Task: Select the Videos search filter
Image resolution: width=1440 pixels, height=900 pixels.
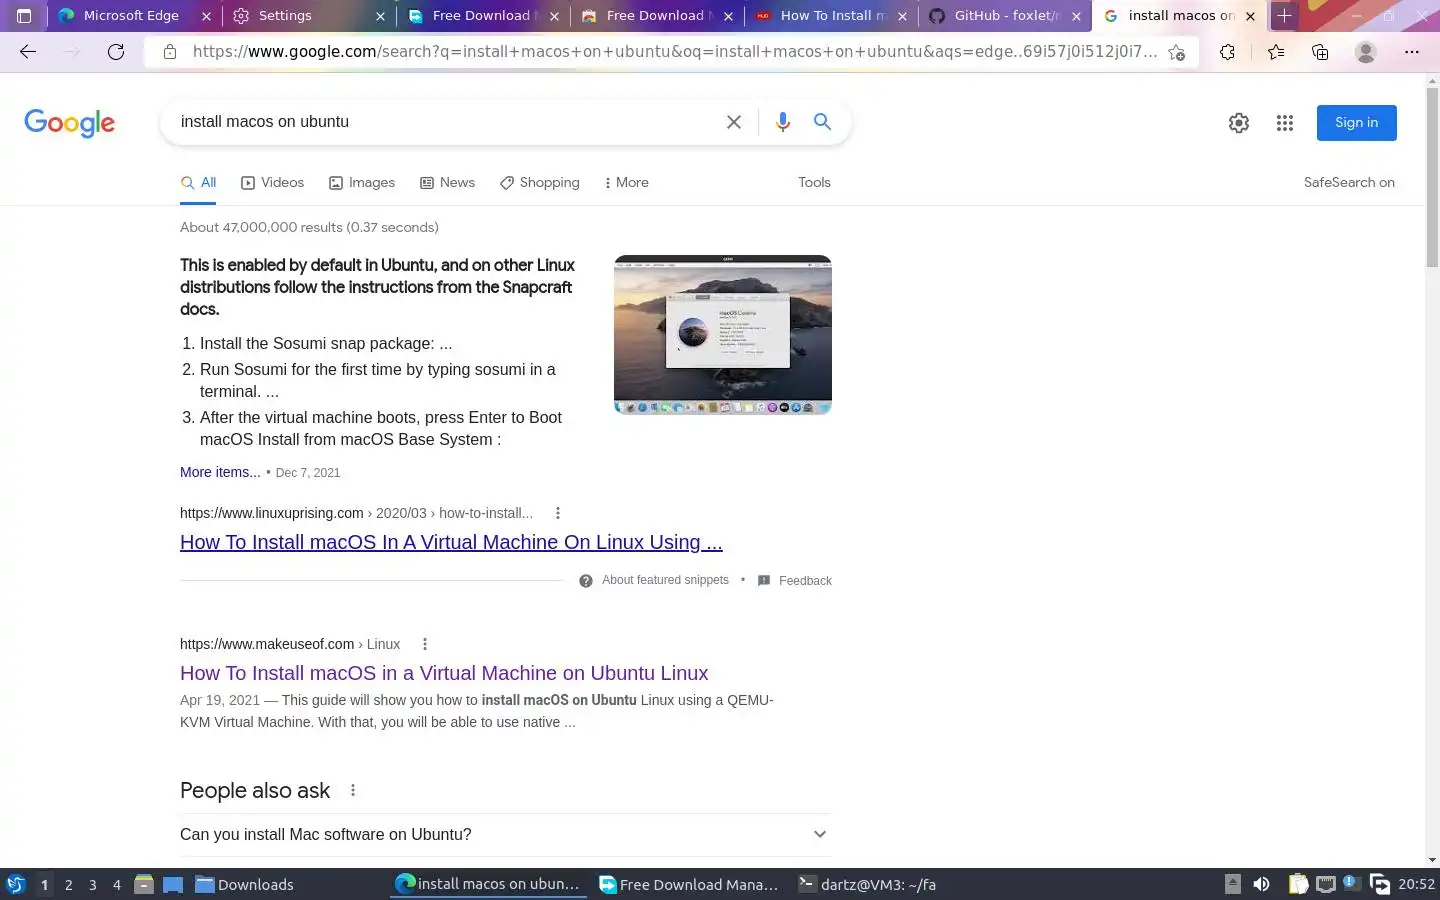Action: 272,183
